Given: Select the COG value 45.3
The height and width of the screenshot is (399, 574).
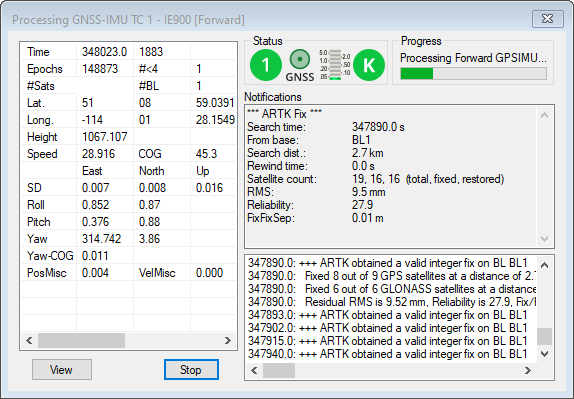Looking at the screenshot, I should click(206, 154).
